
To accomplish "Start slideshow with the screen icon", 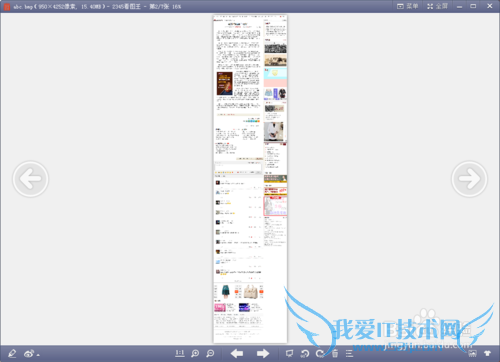I will [289, 353].
